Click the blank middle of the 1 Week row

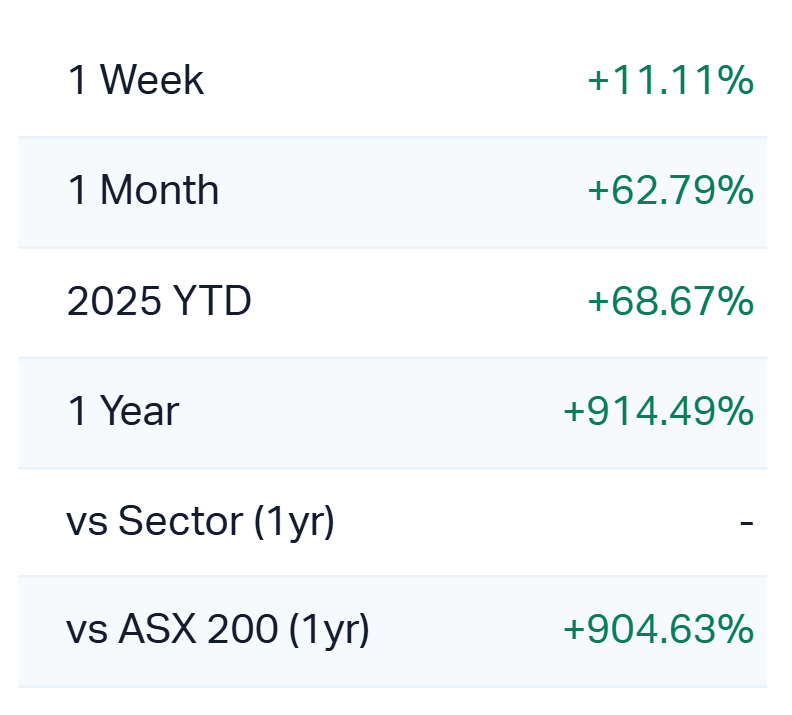click(x=400, y=80)
